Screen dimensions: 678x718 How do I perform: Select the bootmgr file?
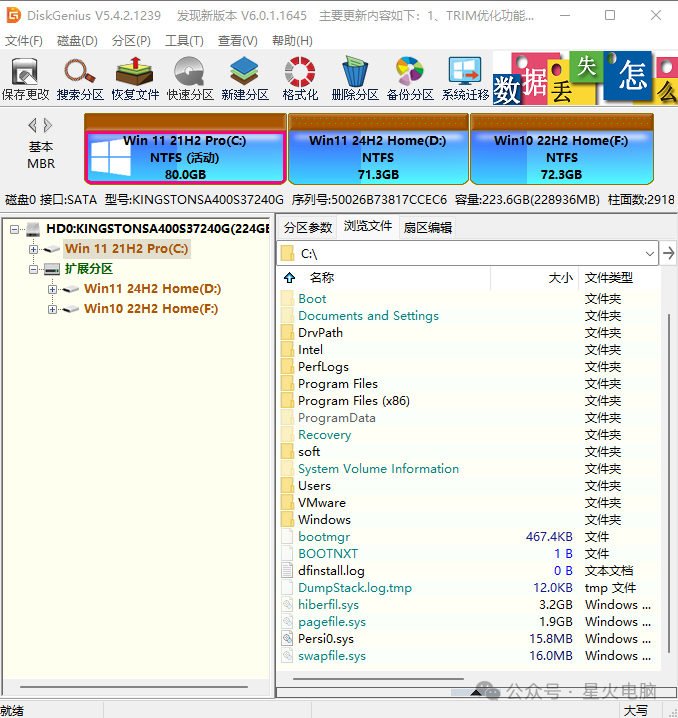(x=324, y=536)
